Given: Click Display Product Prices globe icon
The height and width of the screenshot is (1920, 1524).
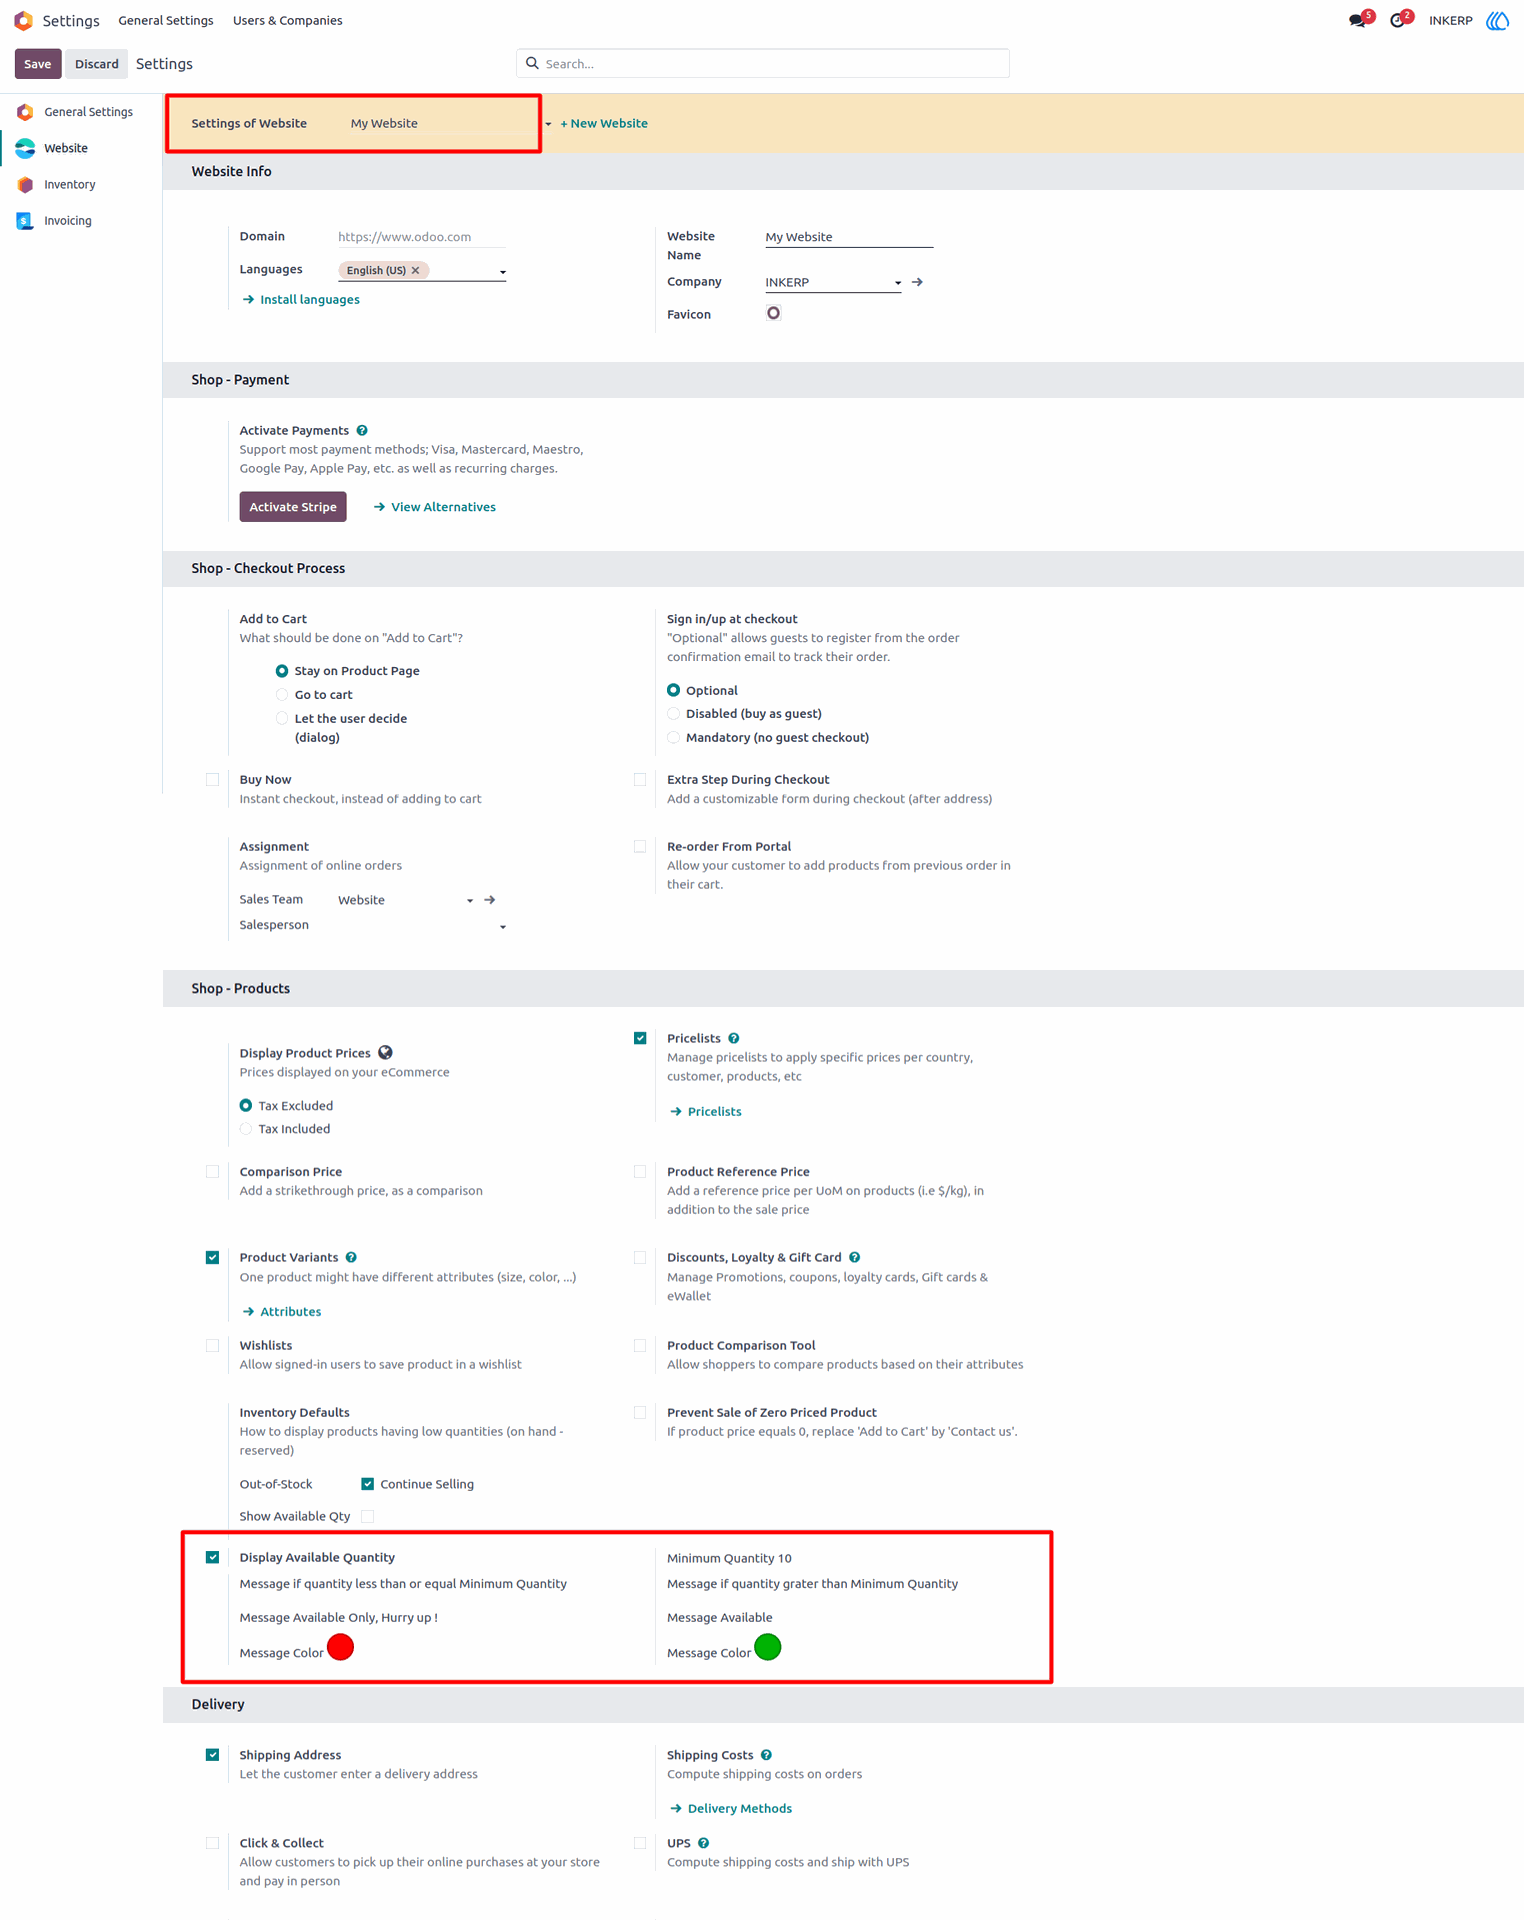Looking at the screenshot, I should (x=385, y=1052).
